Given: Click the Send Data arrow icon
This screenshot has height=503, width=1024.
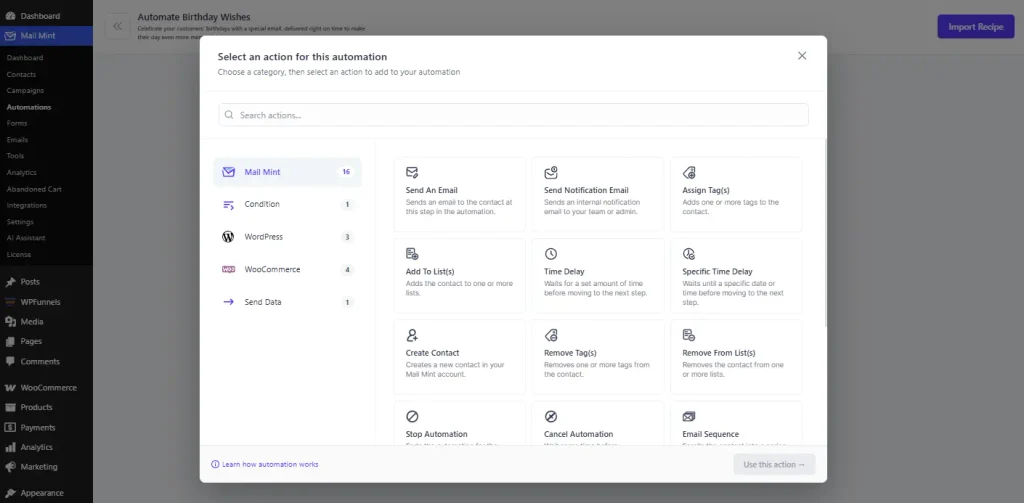Looking at the screenshot, I should click(228, 302).
